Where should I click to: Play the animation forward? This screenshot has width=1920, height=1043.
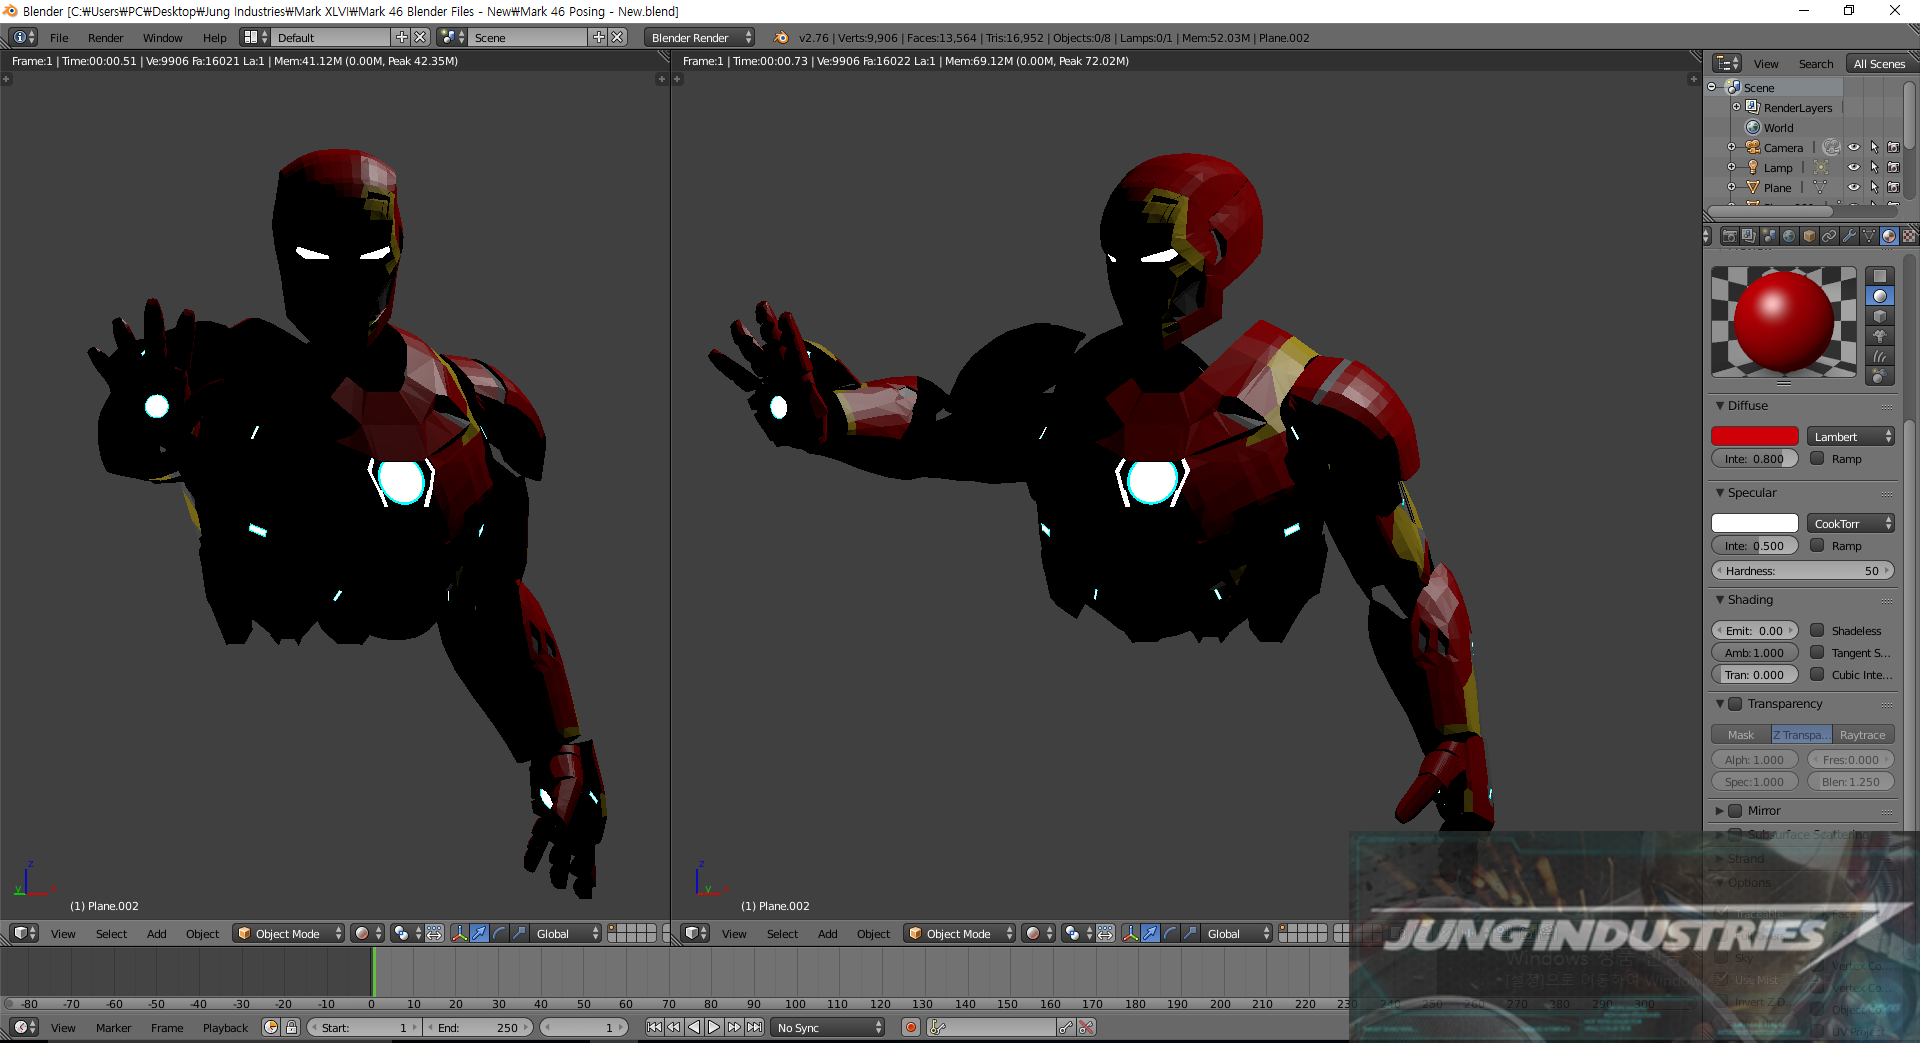(x=714, y=1027)
